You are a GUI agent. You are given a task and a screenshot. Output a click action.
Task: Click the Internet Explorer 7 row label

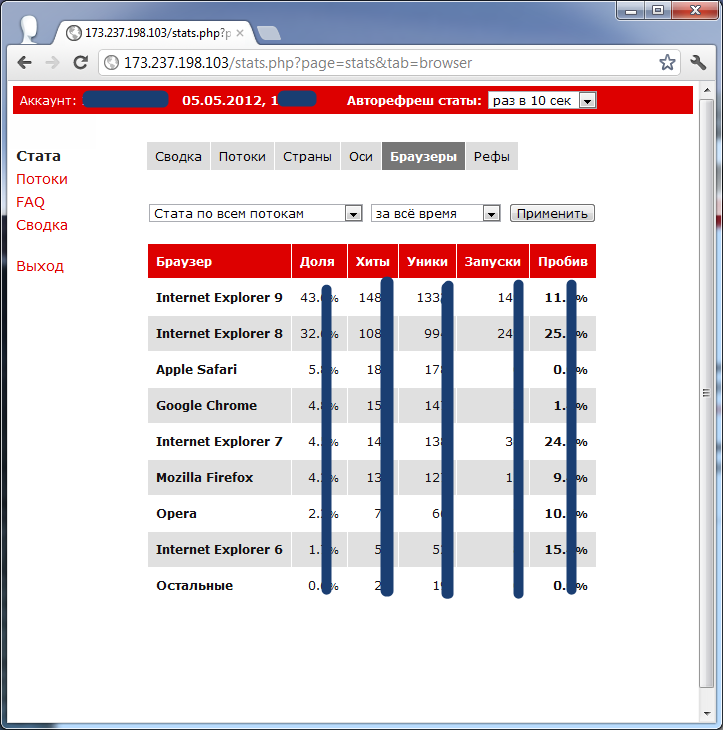(219, 441)
